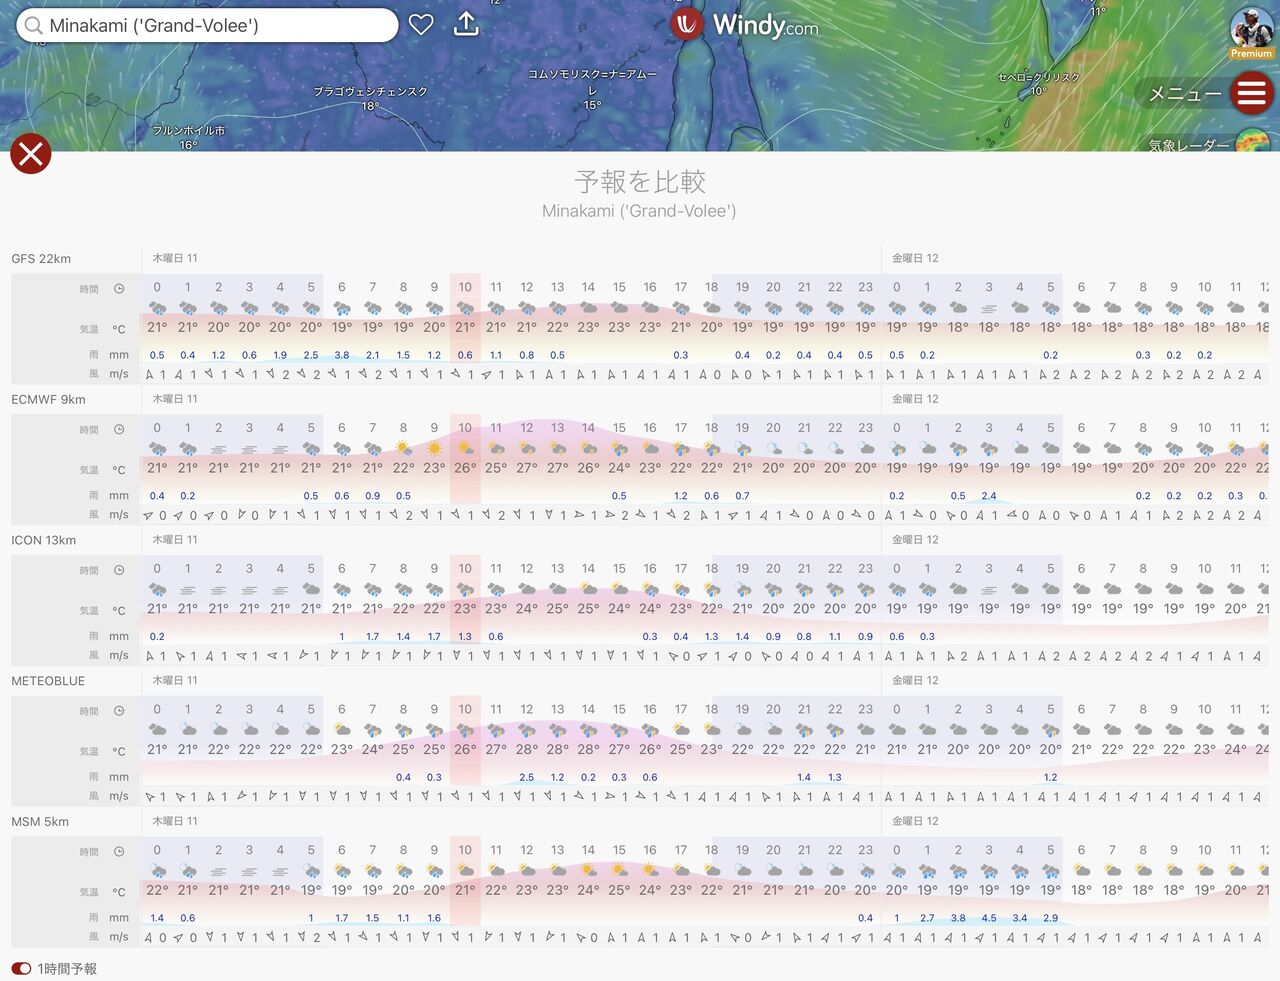Add location to favorites with heart icon

coord(421,25)
